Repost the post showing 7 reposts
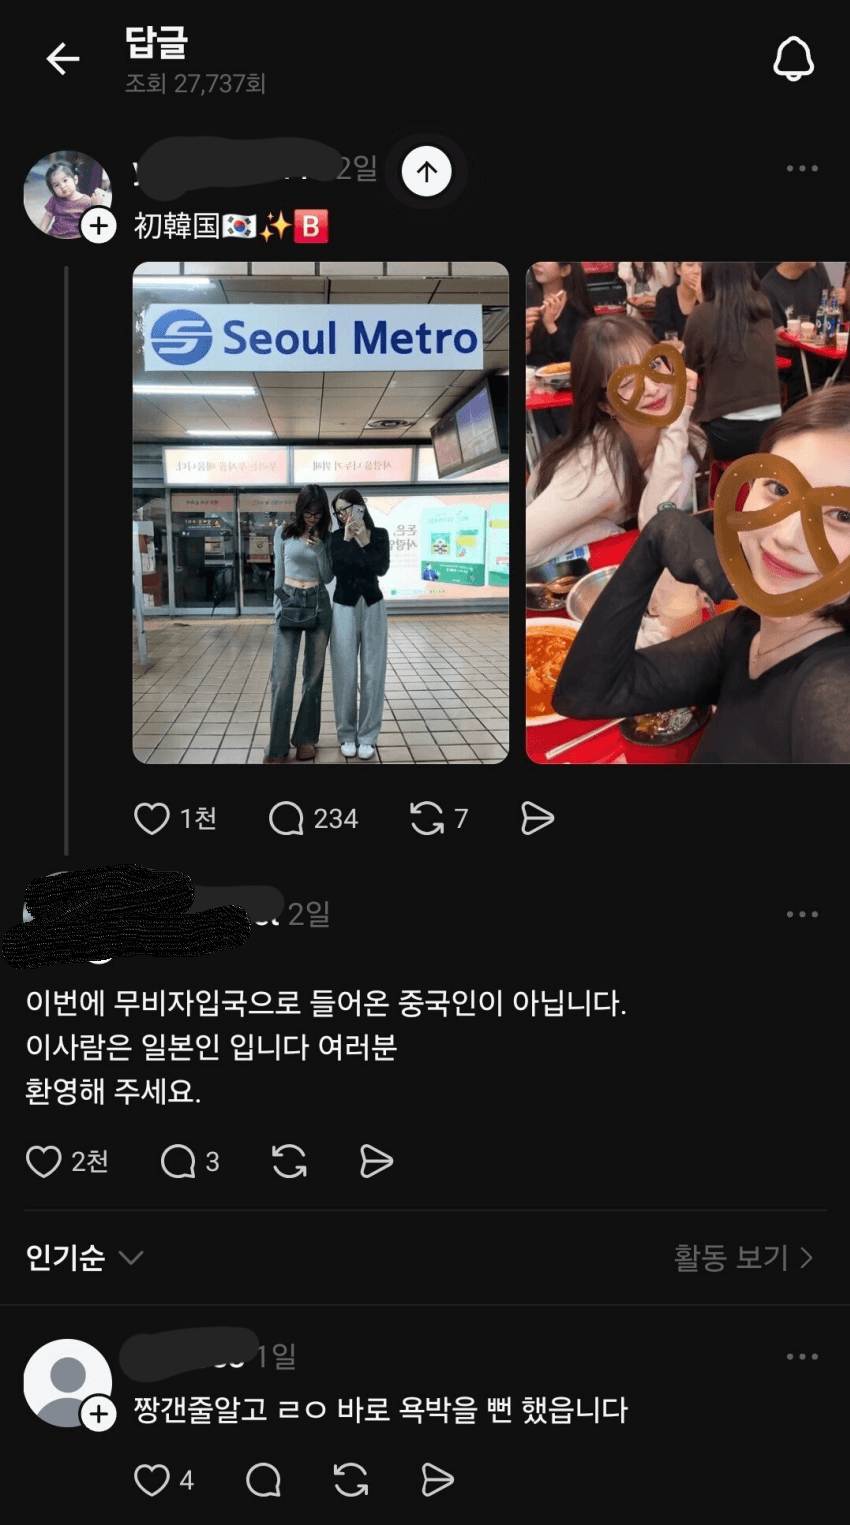The width and height of the screenshot is (850, 1525). coord(427,819)
